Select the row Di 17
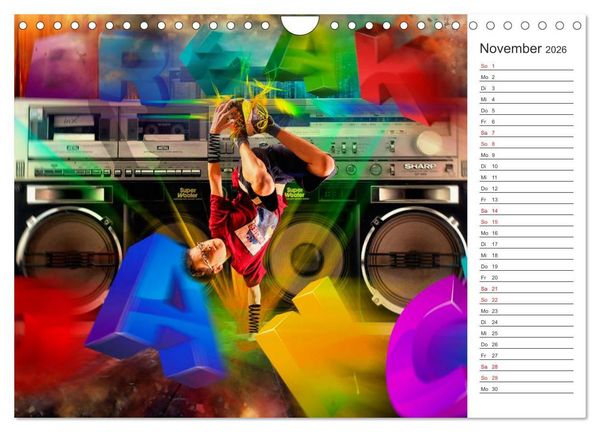The image size is (600, 432). pyautogui.click(x=527, y=244)
